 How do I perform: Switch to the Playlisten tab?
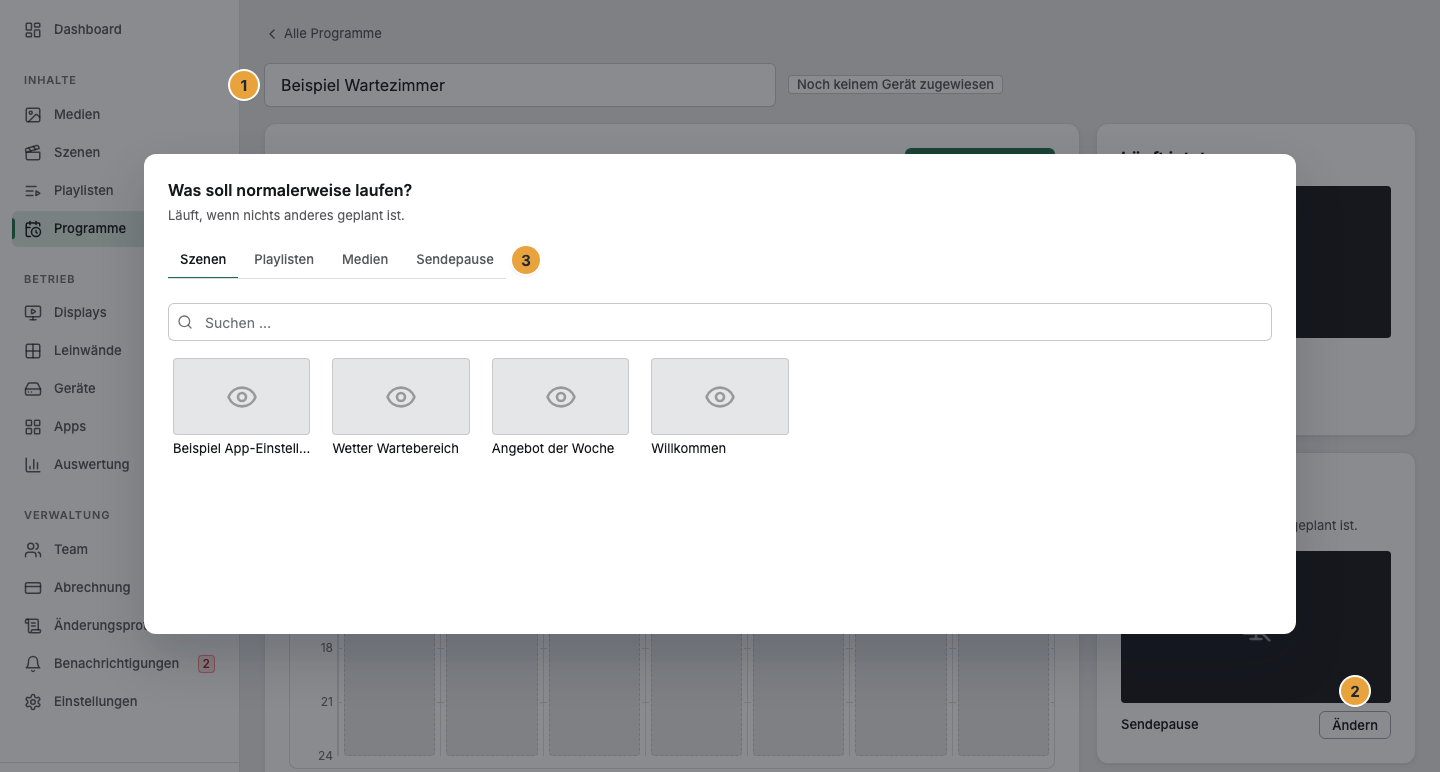[x=284, y=260]
